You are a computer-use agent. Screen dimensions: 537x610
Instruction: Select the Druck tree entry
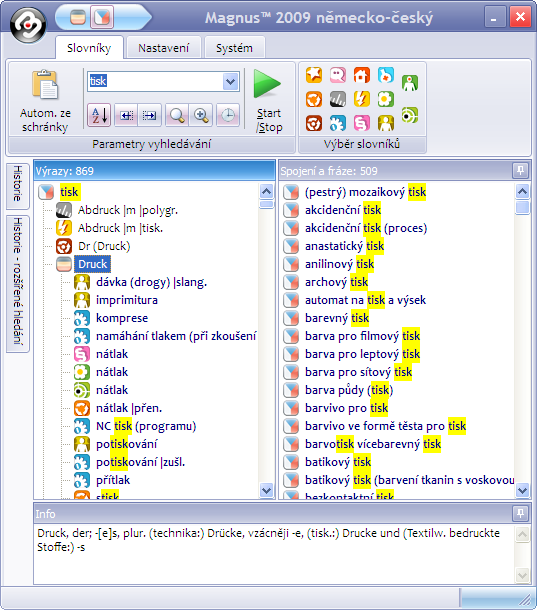coord(93,264)
